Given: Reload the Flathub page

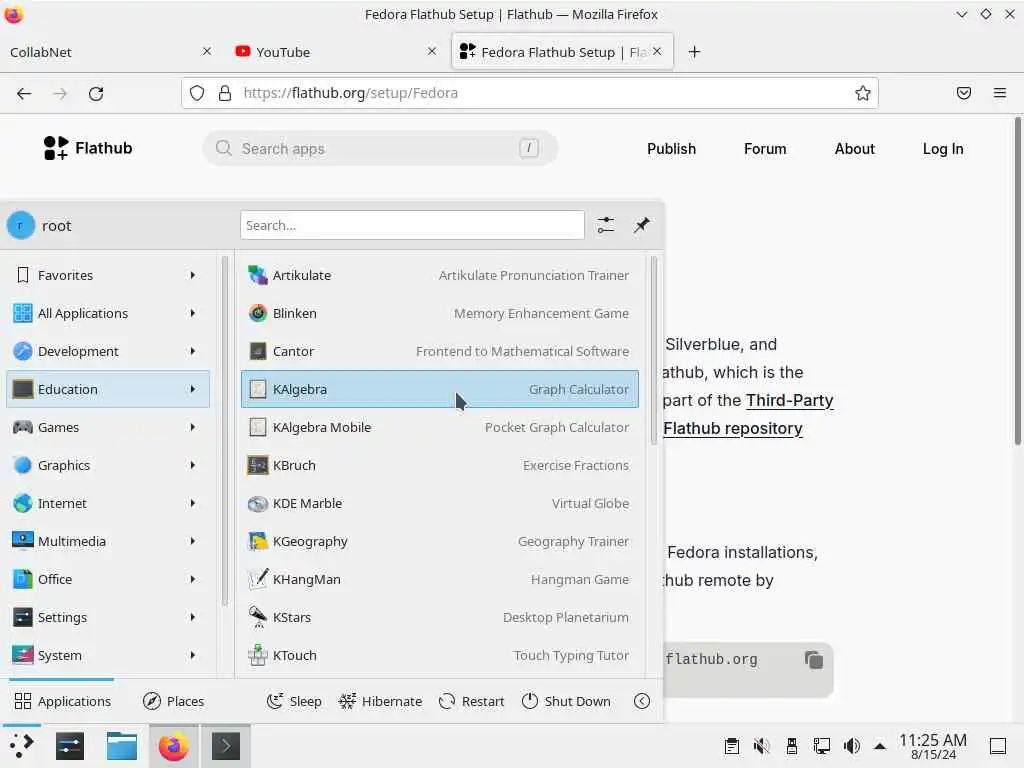Looking at the screenshot, I should pos(96,93).
